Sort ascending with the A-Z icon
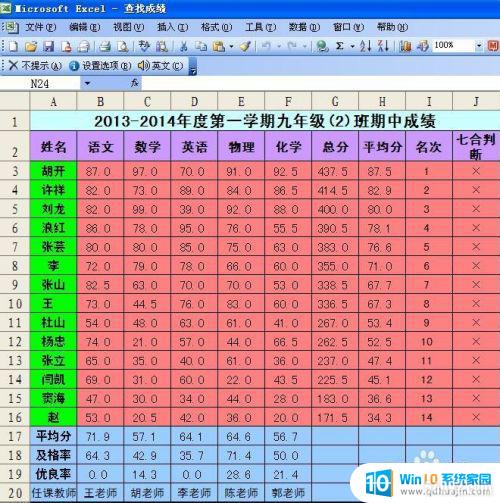Viewport: 500px width, 503px height. [x=365, y=46]
